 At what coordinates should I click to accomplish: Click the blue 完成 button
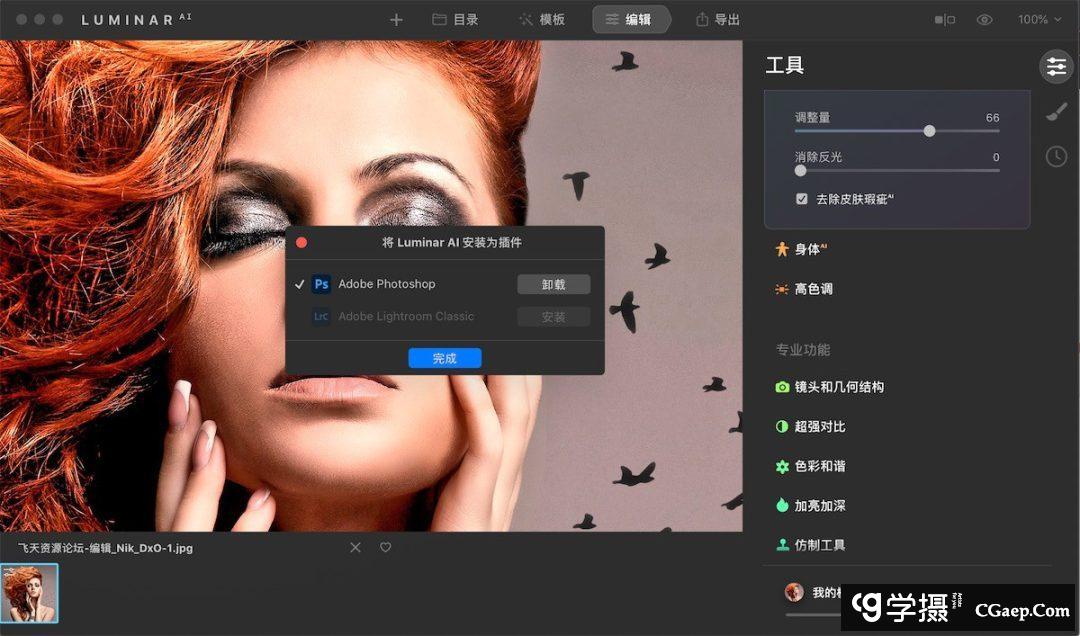click(x=445, y=358)
